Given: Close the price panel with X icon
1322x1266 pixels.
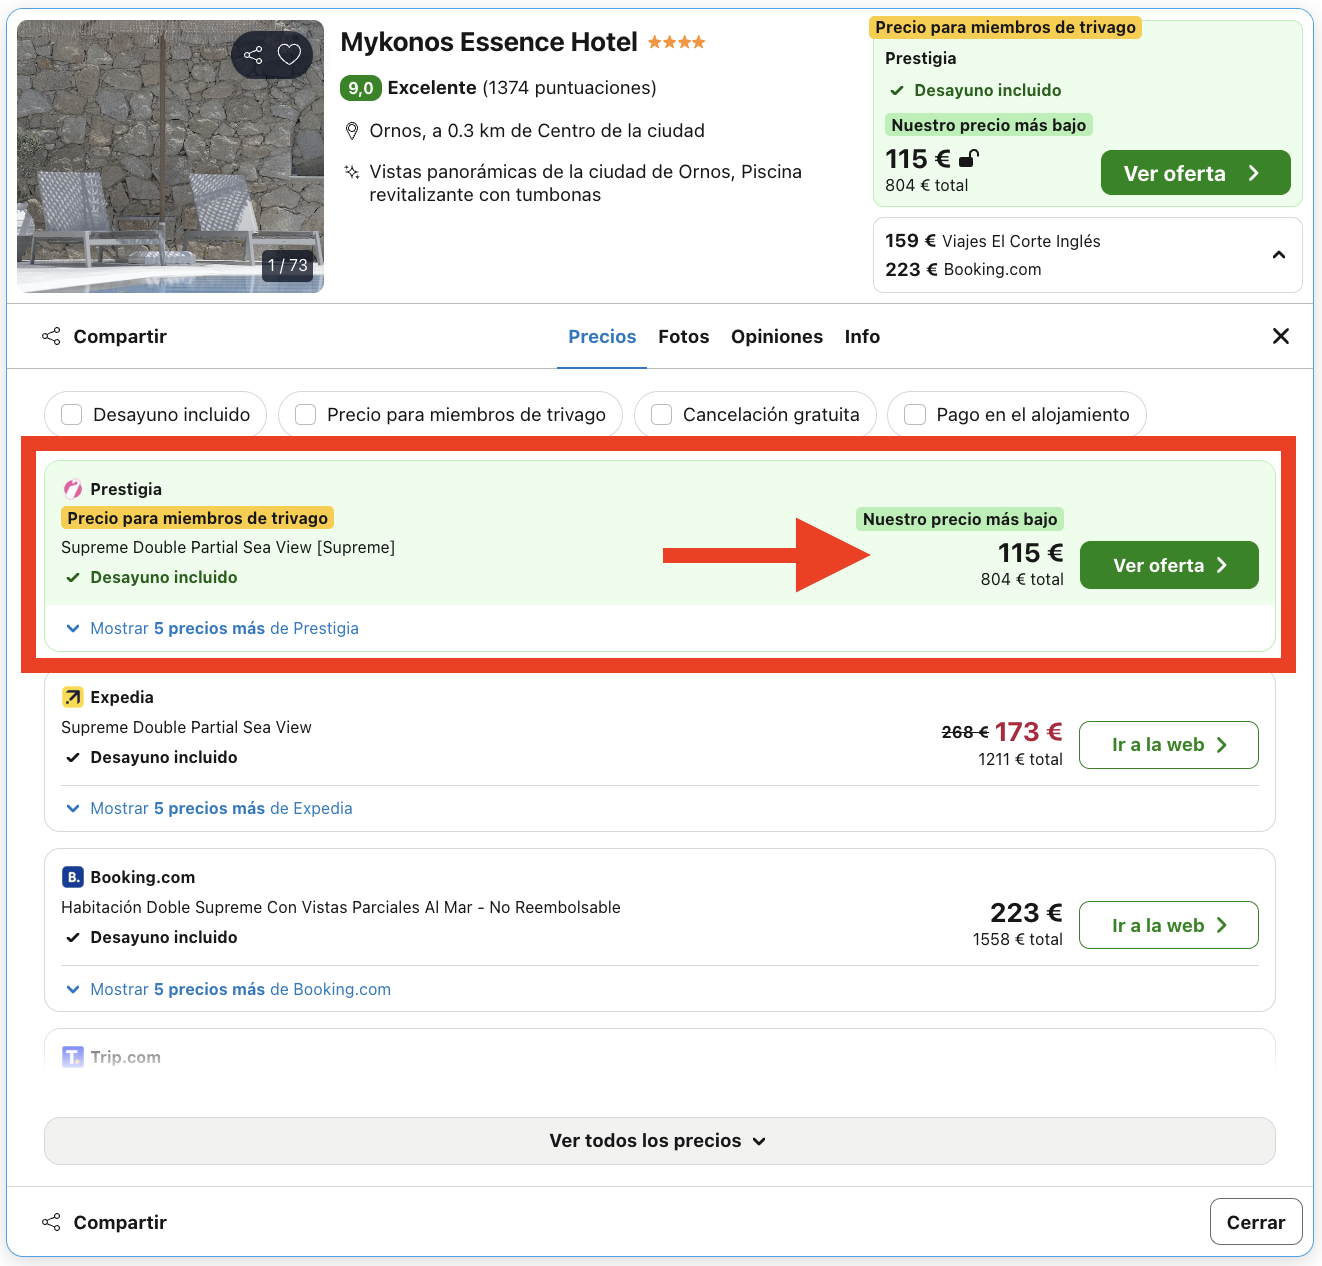Looking at the screenshot, I should tap(1280, 337).
